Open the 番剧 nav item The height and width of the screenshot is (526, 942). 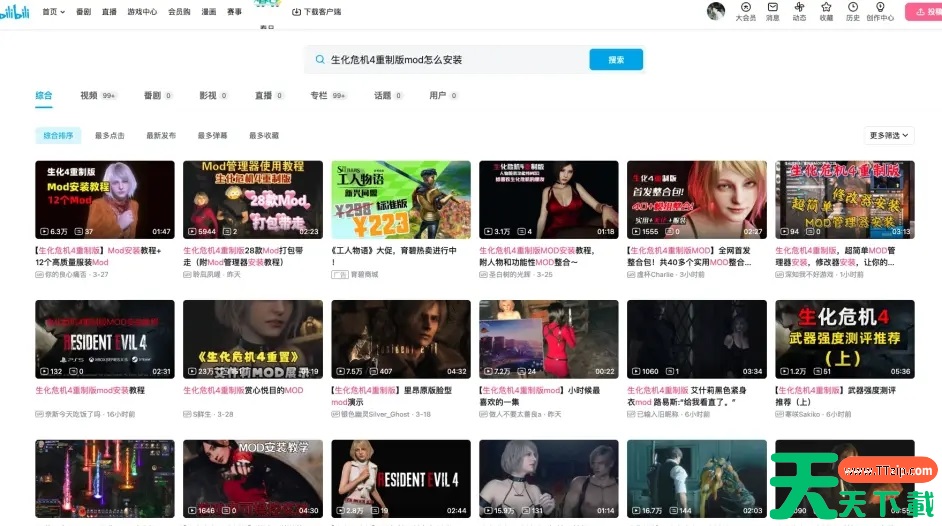84,11
